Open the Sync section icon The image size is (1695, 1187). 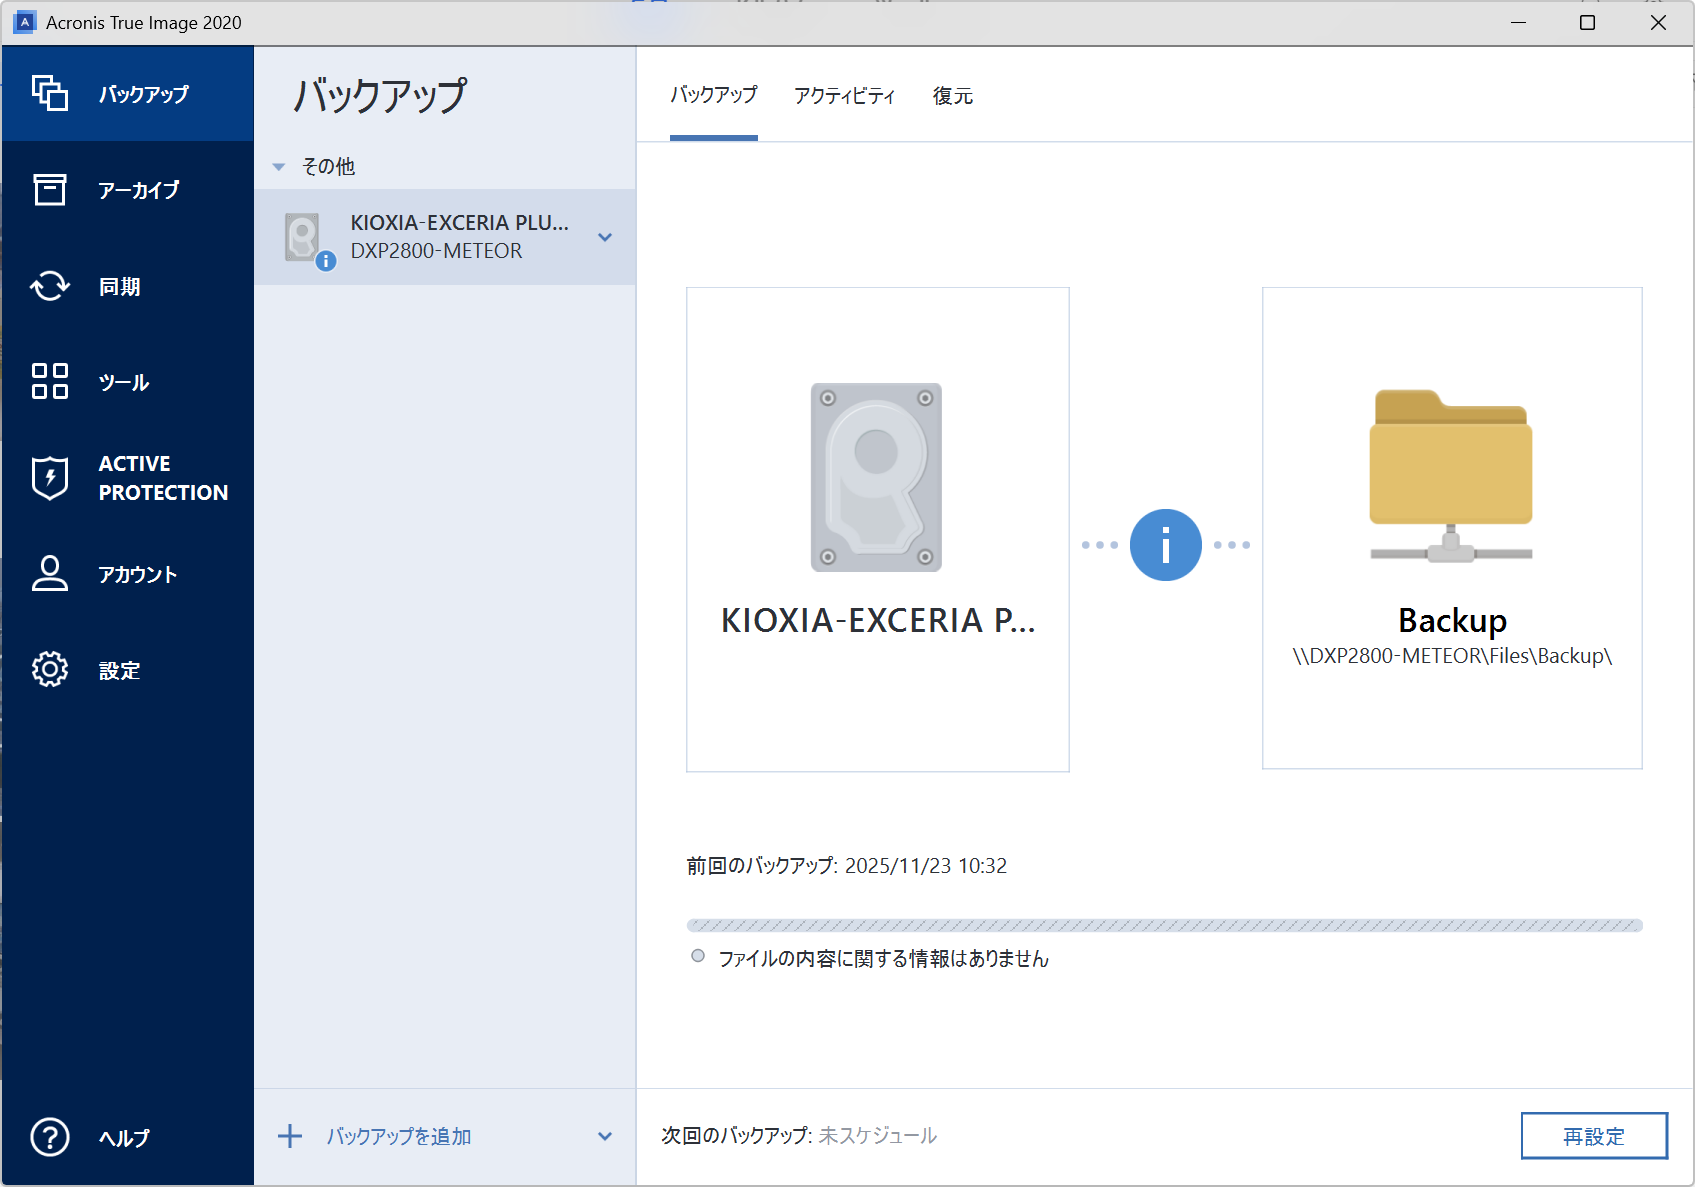[50, 286]
